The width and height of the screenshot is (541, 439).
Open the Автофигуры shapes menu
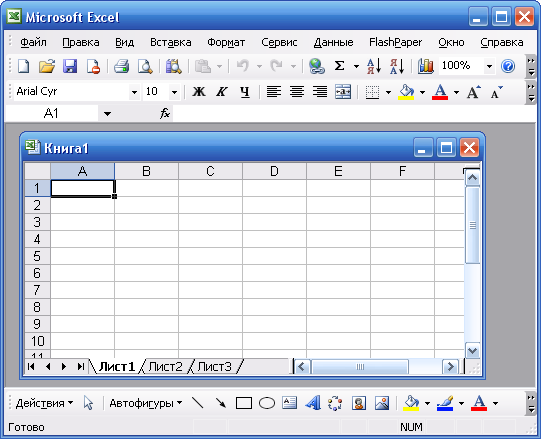pos(146,403)
